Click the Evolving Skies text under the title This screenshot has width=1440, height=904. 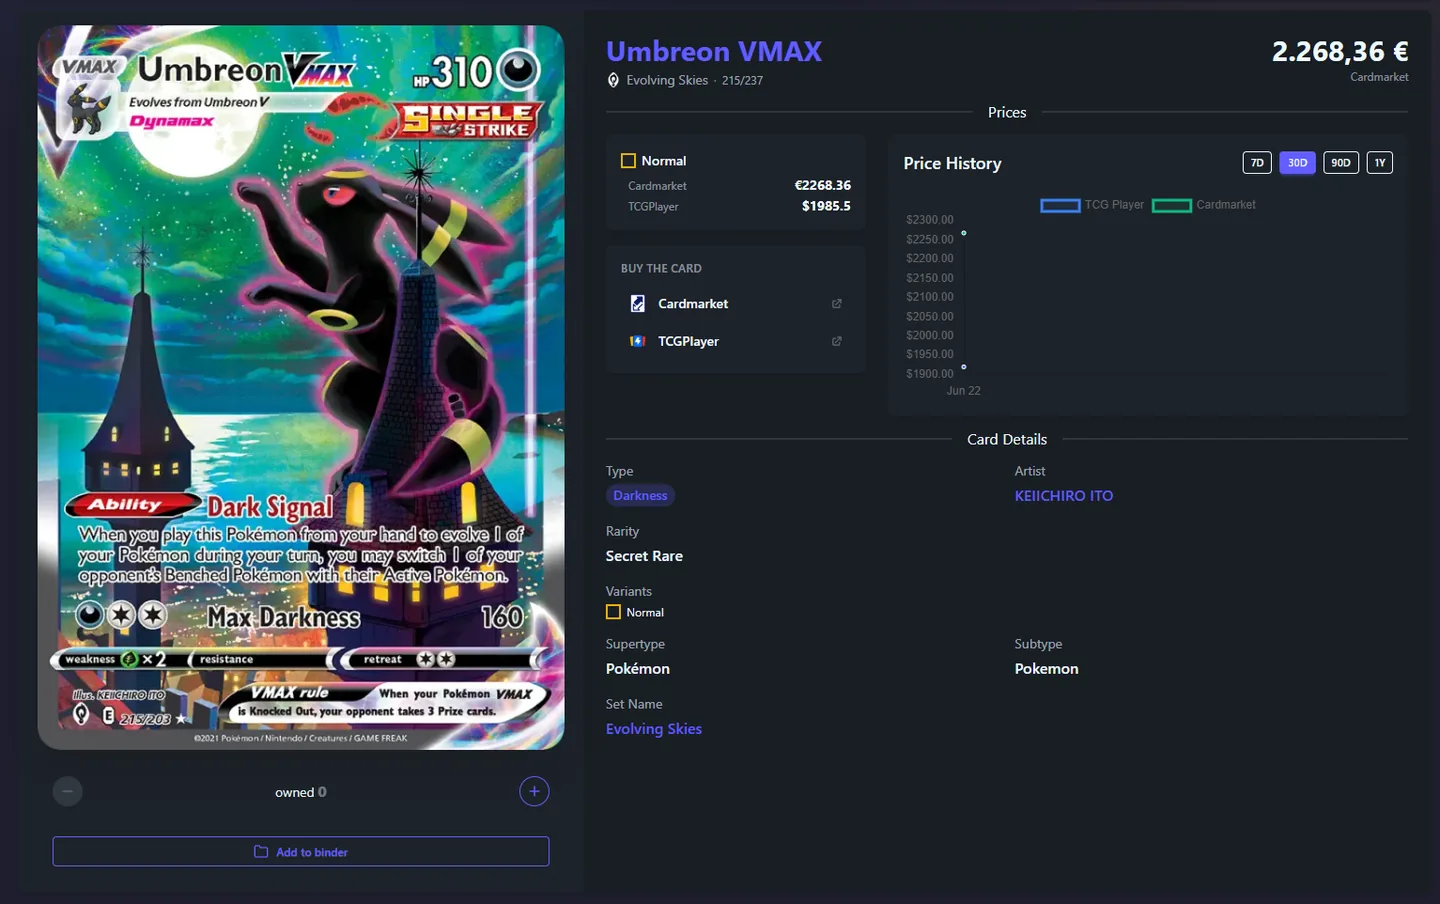(x=667, y=80)
